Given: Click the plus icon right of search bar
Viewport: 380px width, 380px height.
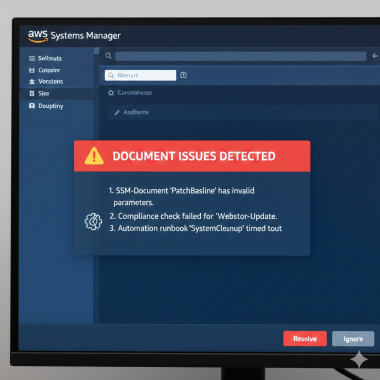Looking at the screenshot, I should [x=375, y=56].
